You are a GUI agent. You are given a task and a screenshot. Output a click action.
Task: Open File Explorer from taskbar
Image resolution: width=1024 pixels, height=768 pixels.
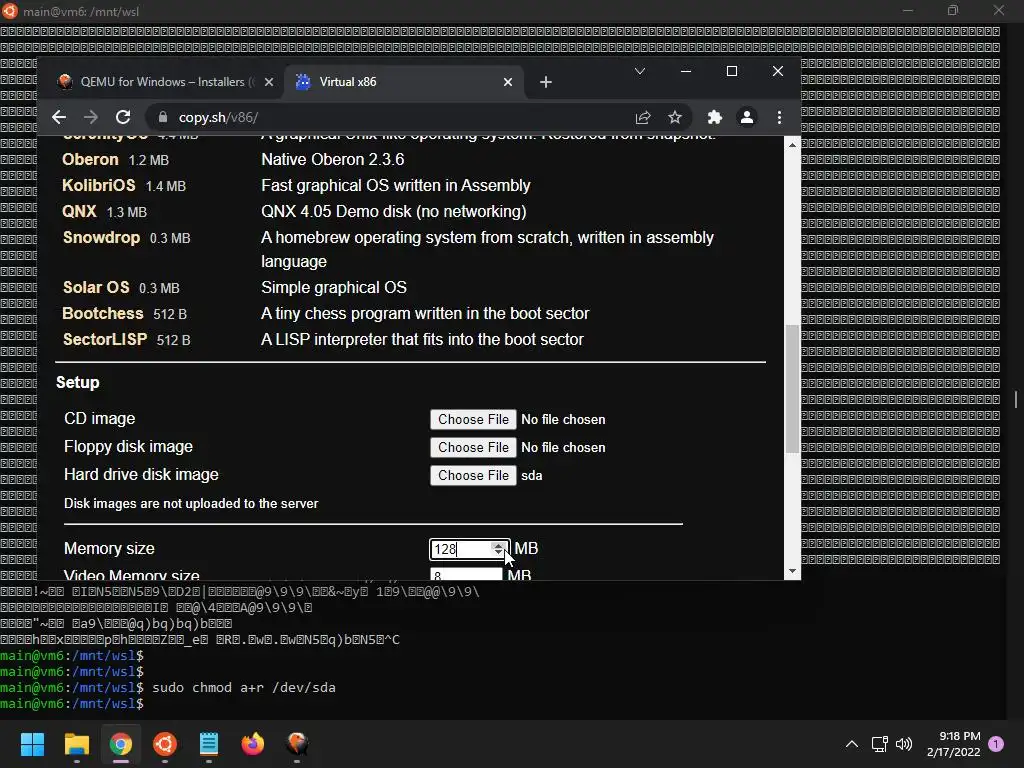click(x=76, y=744)
